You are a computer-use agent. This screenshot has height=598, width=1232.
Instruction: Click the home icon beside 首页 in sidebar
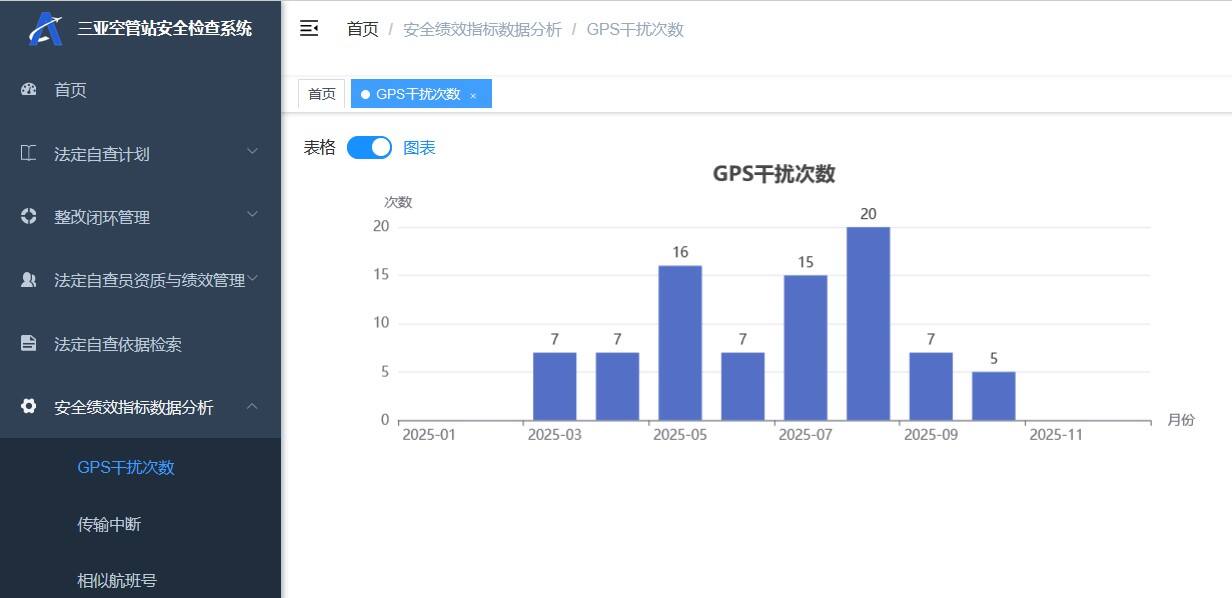tap(29, 90)
